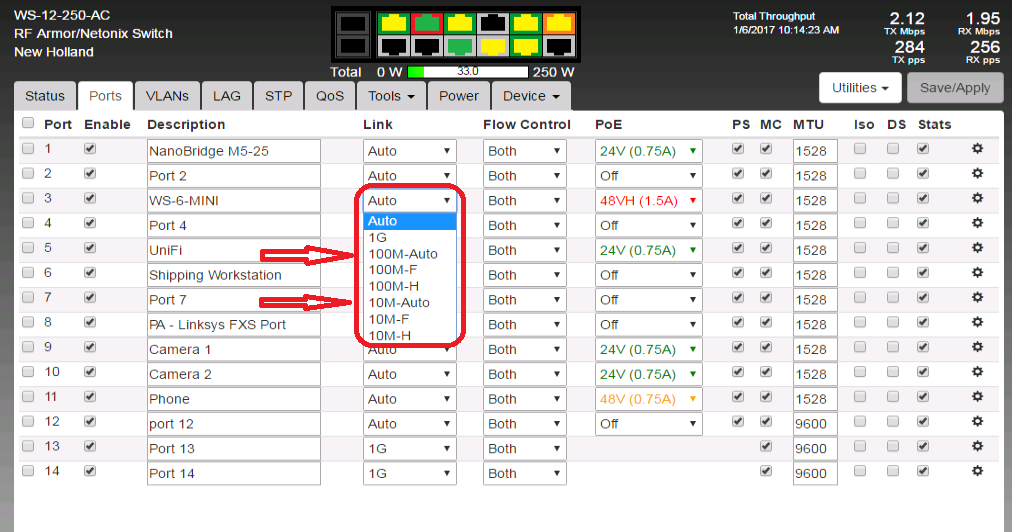Image resolution: width=1012 pixels, height=532 pixels.
Task: Click the upper SFP slot in switch diagram
Action: click(x=352, y=23)
